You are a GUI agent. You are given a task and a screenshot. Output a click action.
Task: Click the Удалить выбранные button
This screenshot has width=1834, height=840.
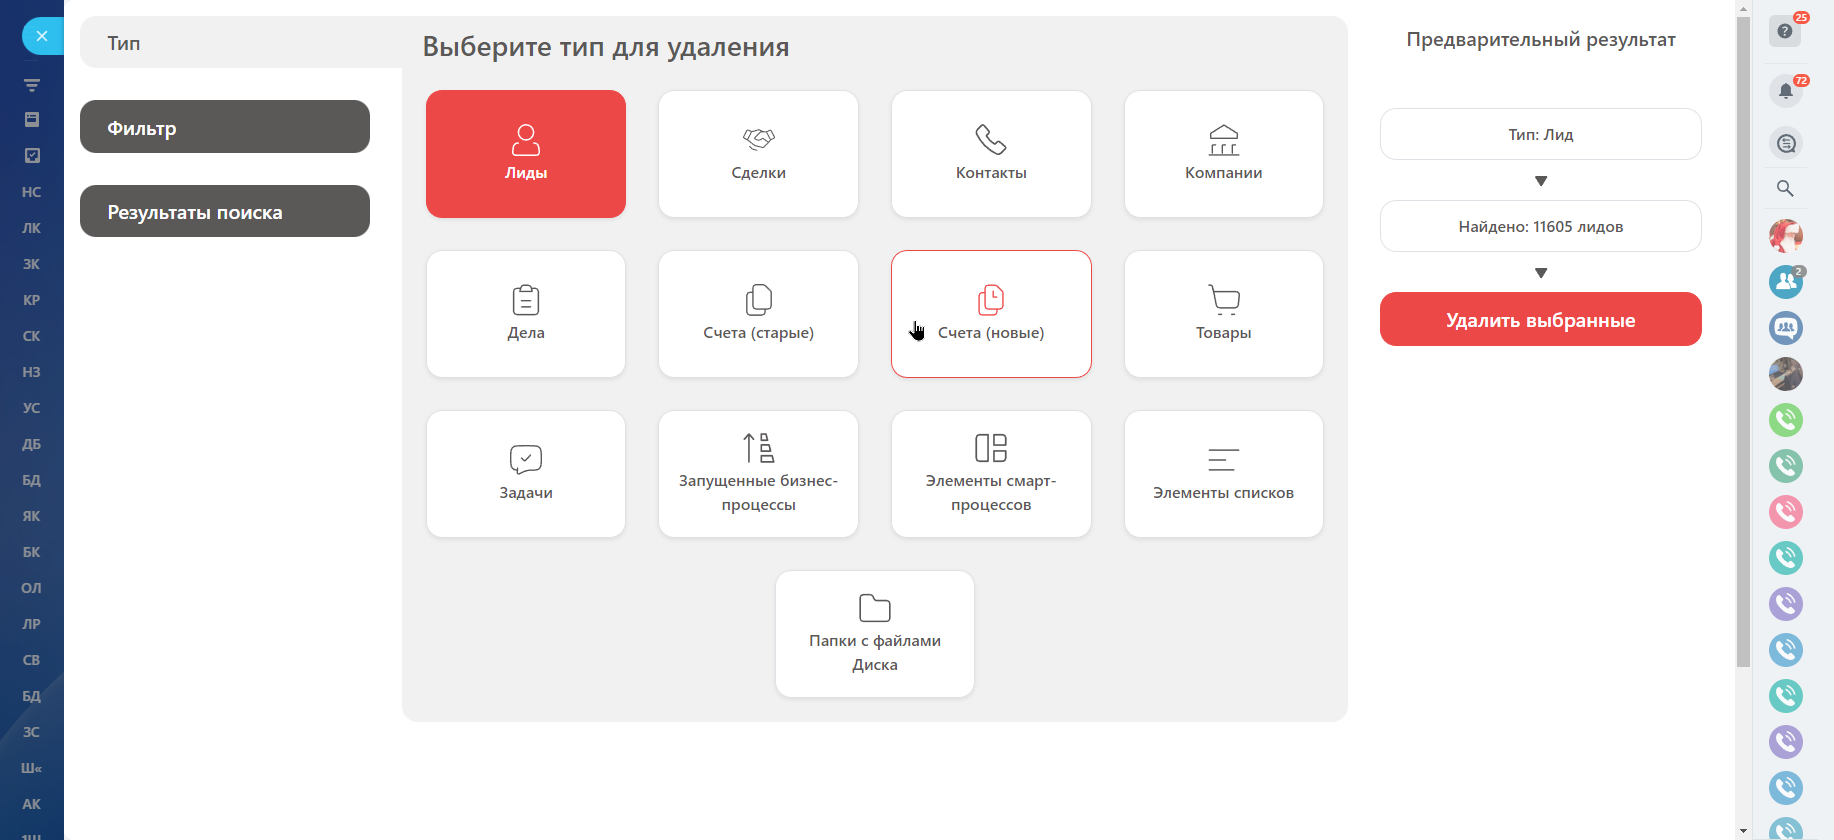[1541, 319]
